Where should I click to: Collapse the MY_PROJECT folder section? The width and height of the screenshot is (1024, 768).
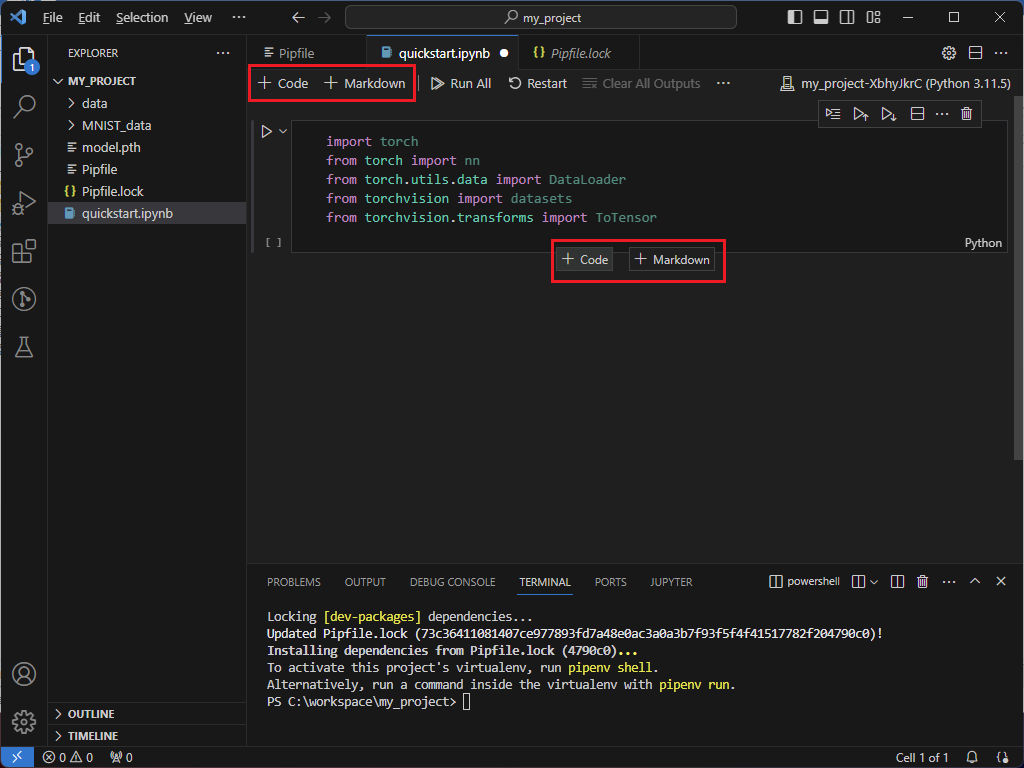pyautogui.click(x=148, y=81)
